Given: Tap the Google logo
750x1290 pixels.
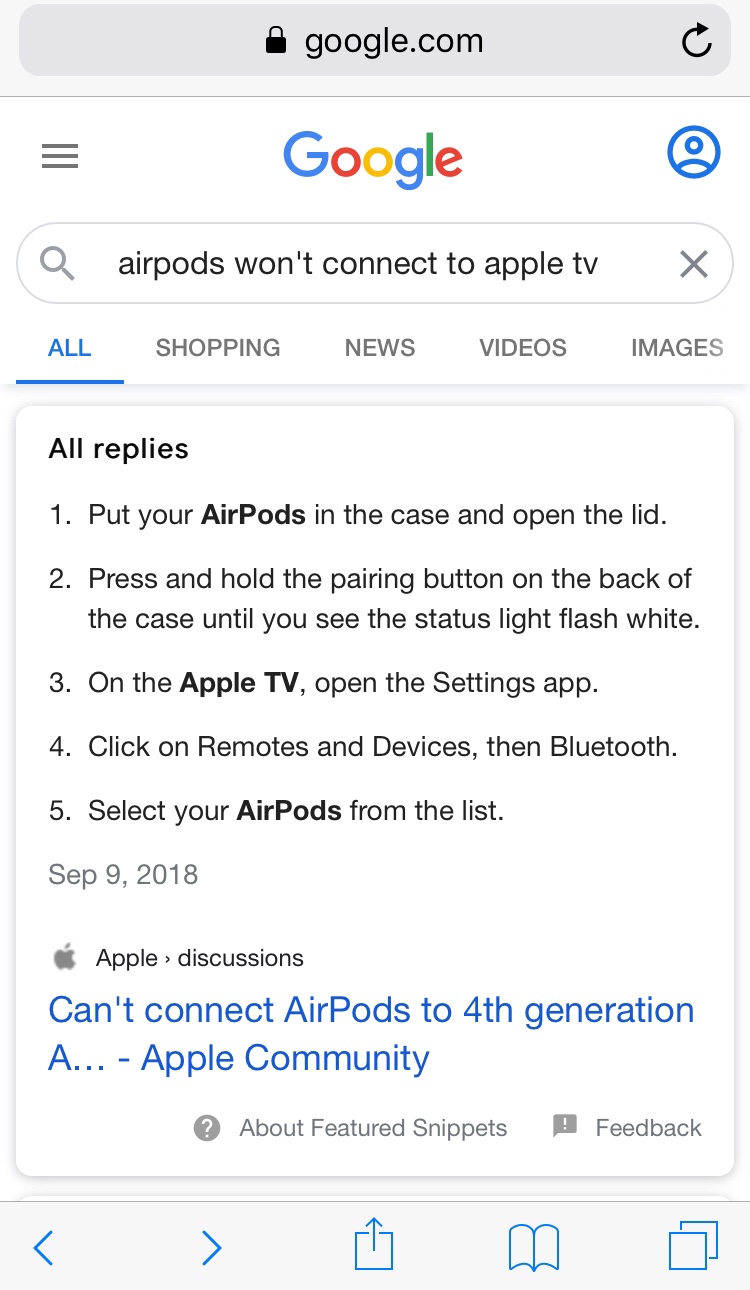Looking at the screenshot, I should [373, 158].
